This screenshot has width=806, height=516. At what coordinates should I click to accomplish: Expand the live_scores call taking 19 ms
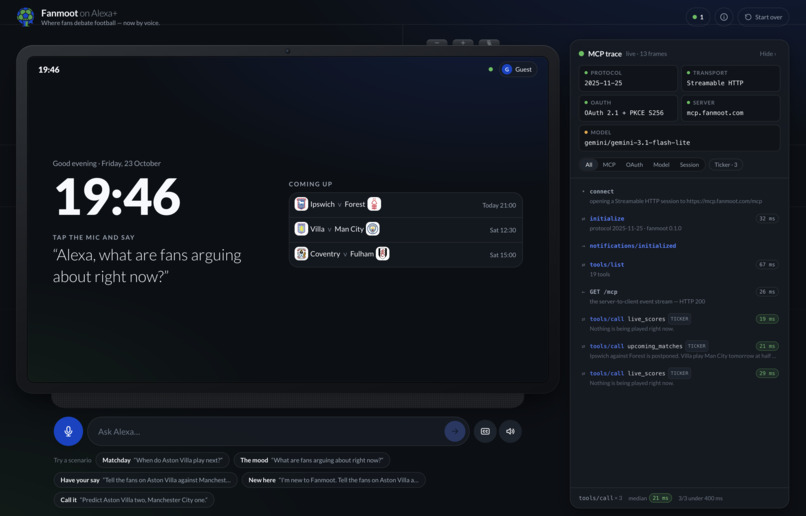point(680,324)
